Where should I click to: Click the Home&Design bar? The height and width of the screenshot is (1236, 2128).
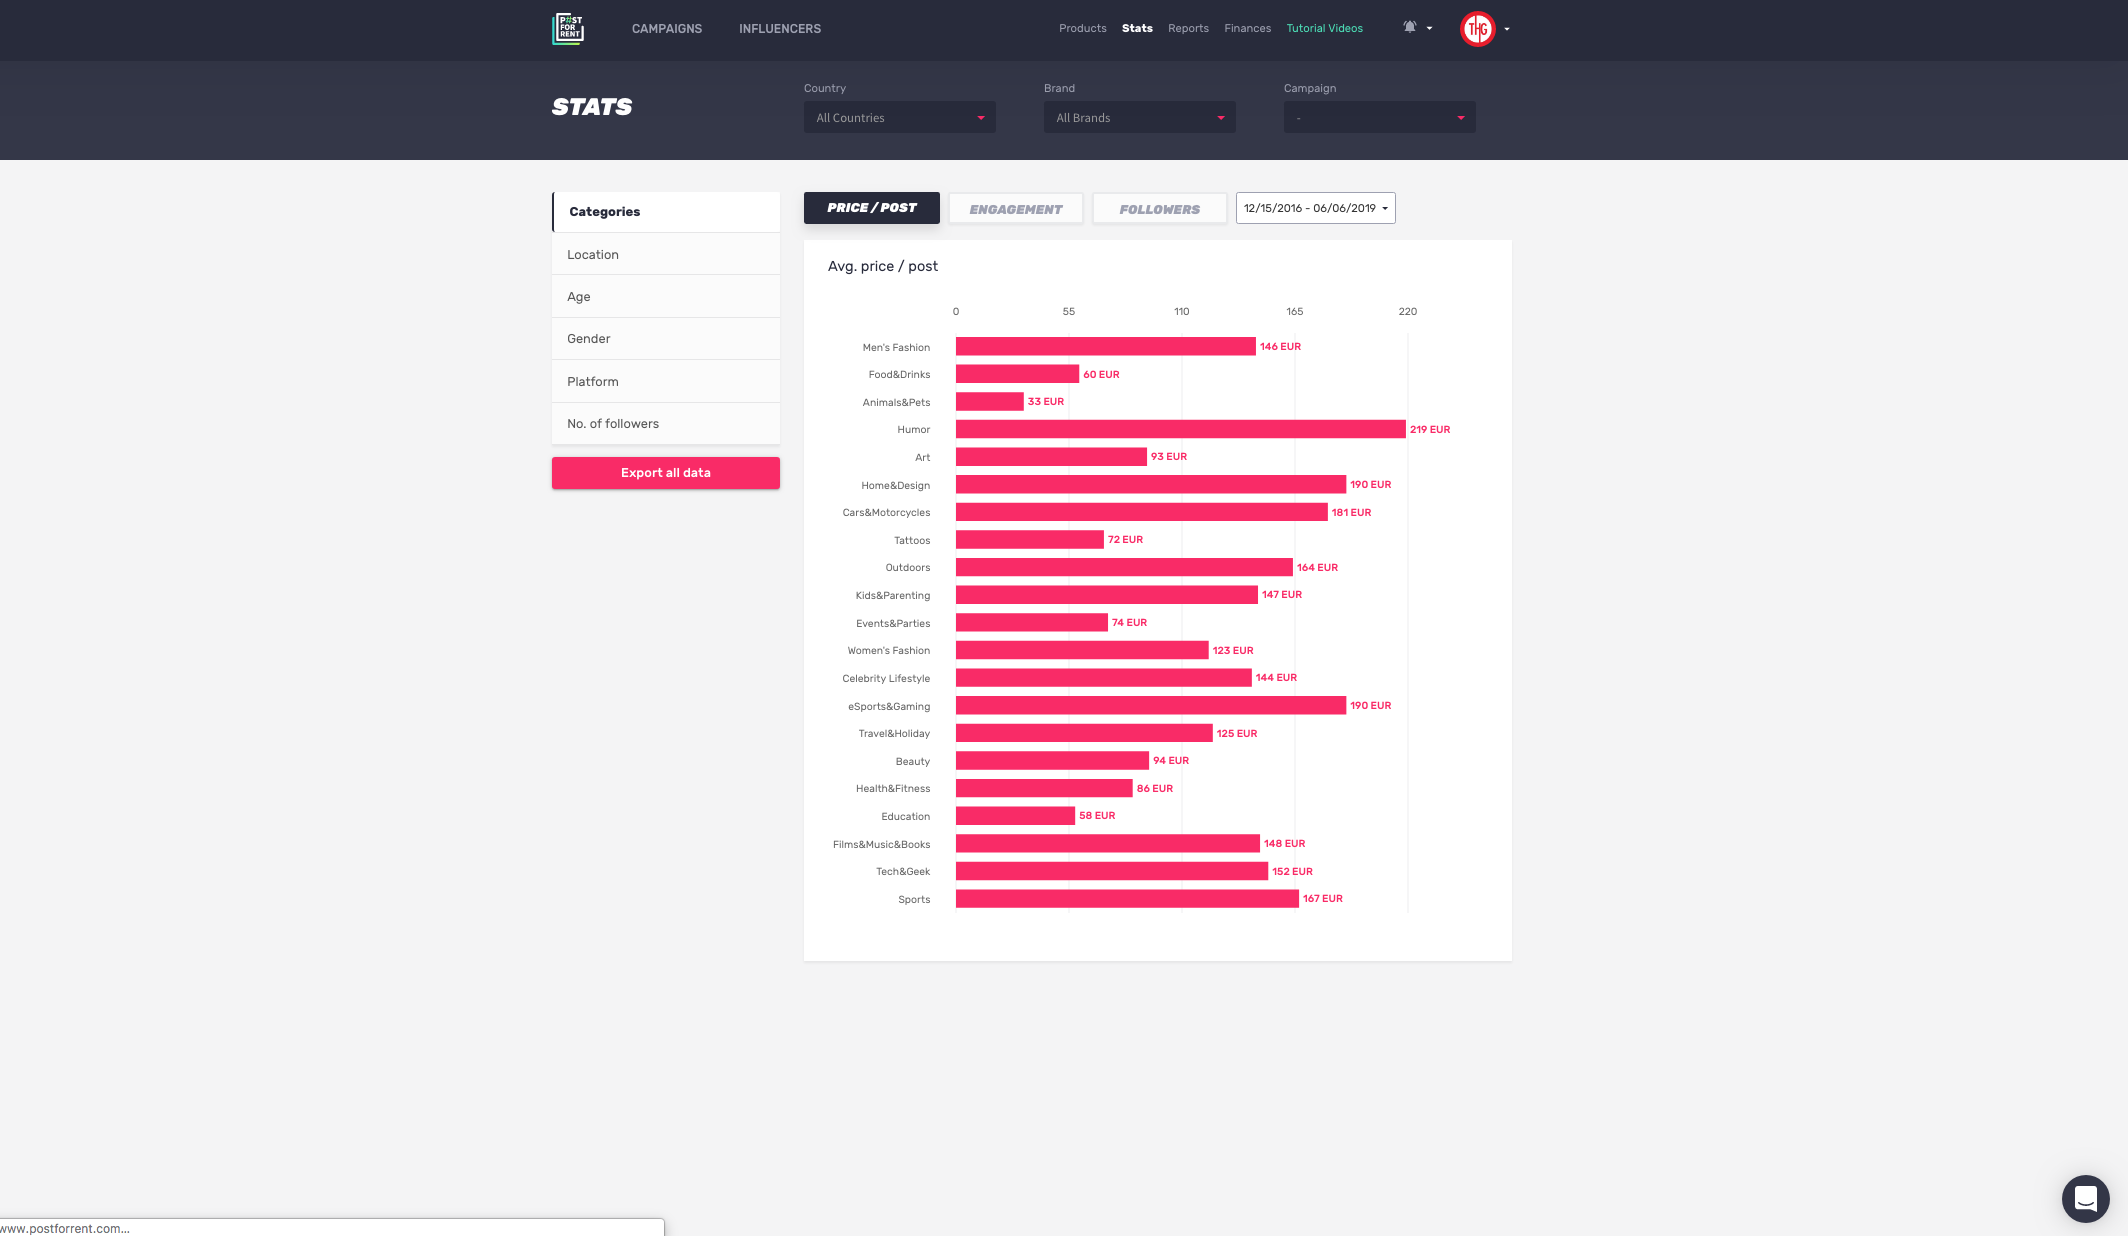coord(1151,484)
